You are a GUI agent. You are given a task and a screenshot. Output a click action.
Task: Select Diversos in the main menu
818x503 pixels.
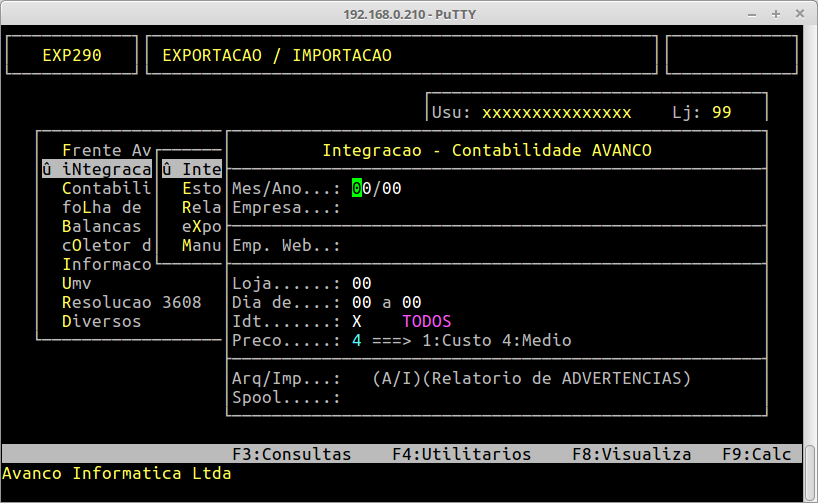pyautogui.click(x=101, y=321)
